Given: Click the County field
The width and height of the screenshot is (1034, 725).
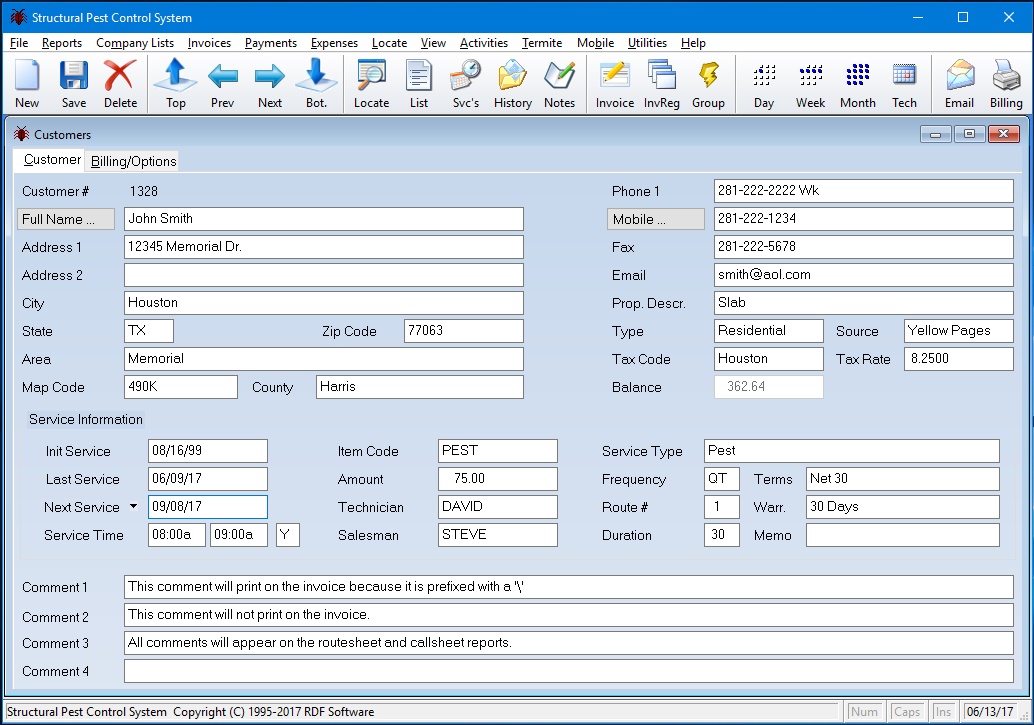Looking at the screenshot, I should [x=420, y=387].
